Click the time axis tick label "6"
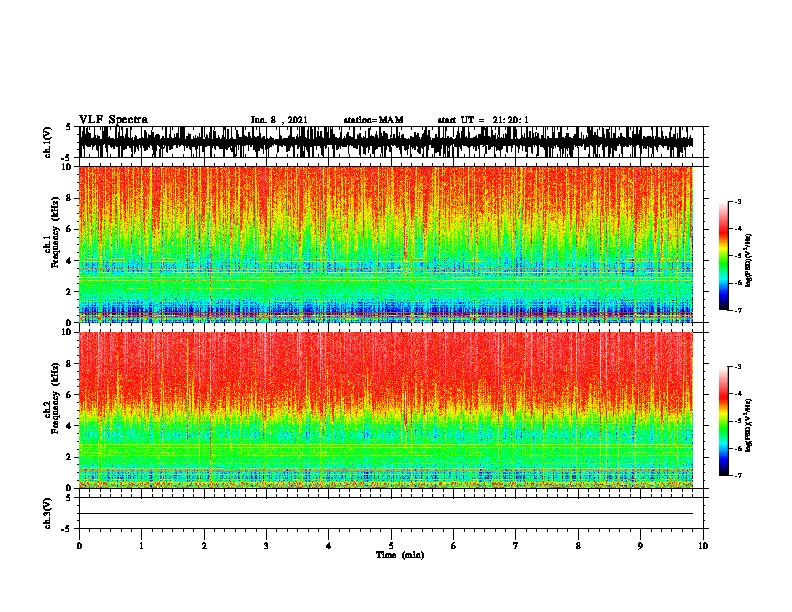The height and width of the screenshot is (612, 792). click(454, 546)
